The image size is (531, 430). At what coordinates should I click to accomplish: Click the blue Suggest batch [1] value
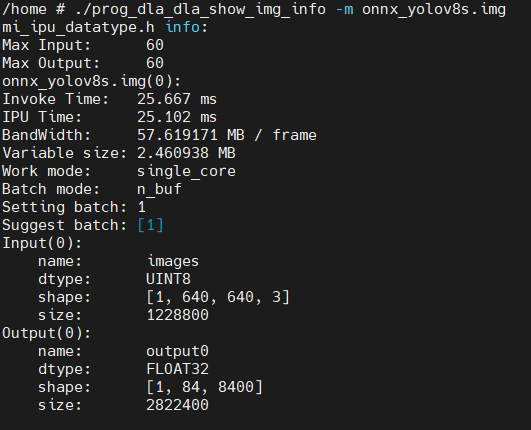click(x=150, y=225)
